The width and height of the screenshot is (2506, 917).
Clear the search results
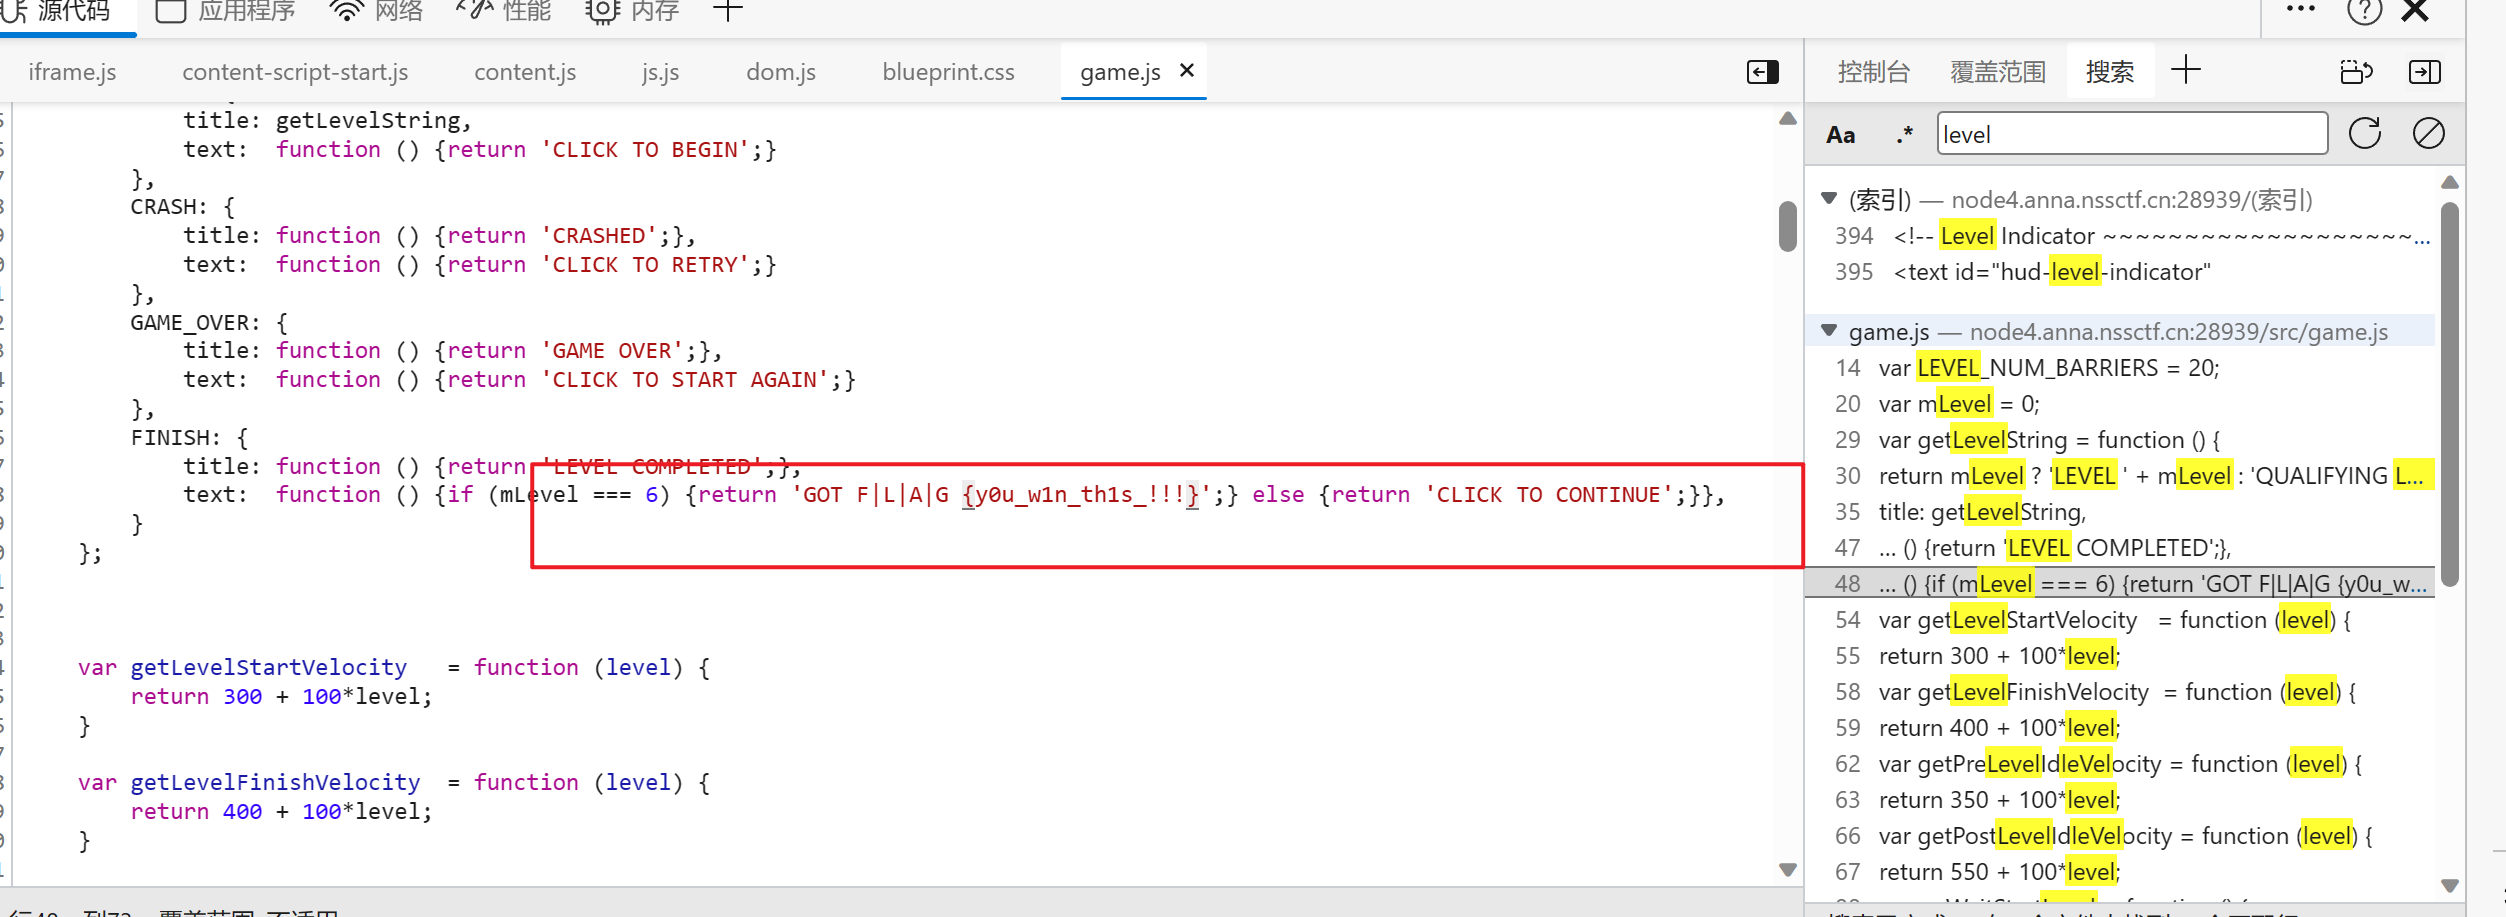[x=2428, y=133]
